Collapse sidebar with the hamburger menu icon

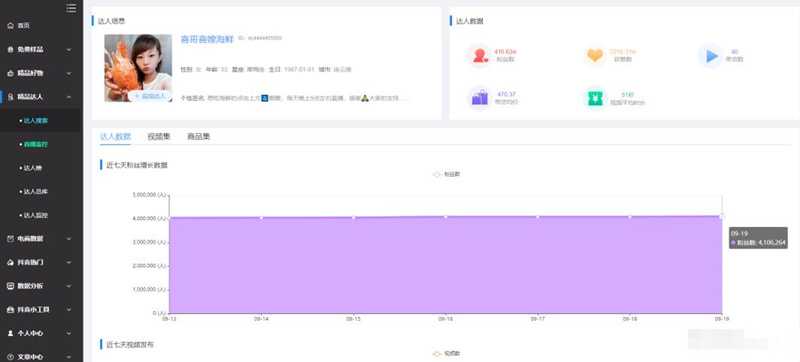click(x=71, y=8)
